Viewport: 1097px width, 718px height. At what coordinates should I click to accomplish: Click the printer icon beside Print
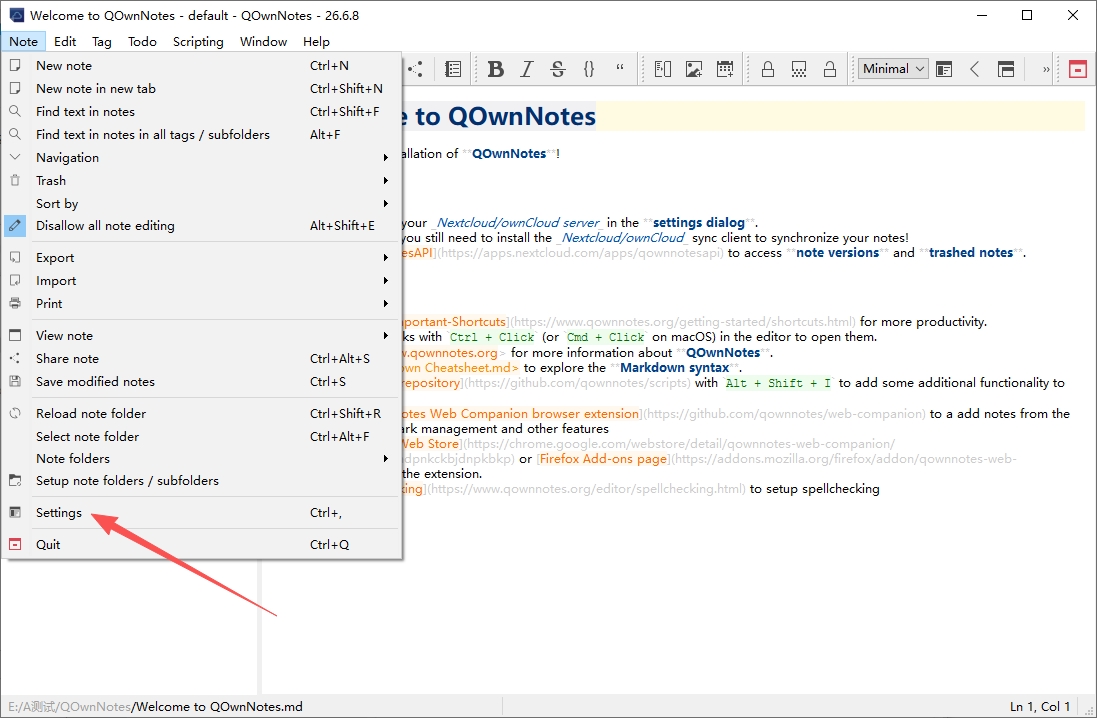15,303
